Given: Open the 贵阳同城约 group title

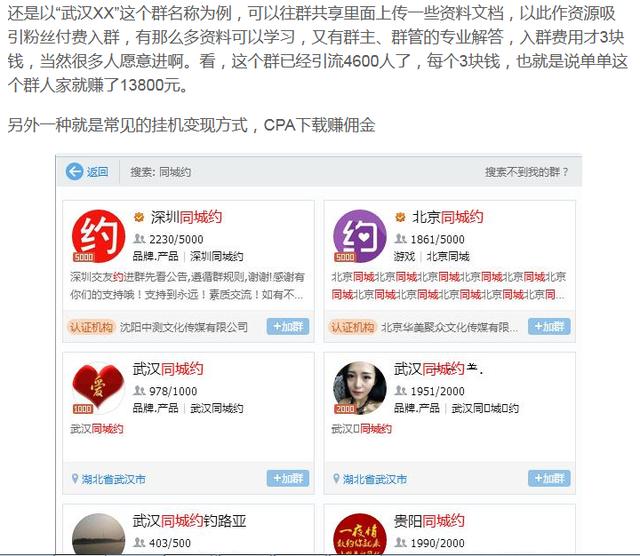Looking at the screenshot, I should click(x=429, y=521).
